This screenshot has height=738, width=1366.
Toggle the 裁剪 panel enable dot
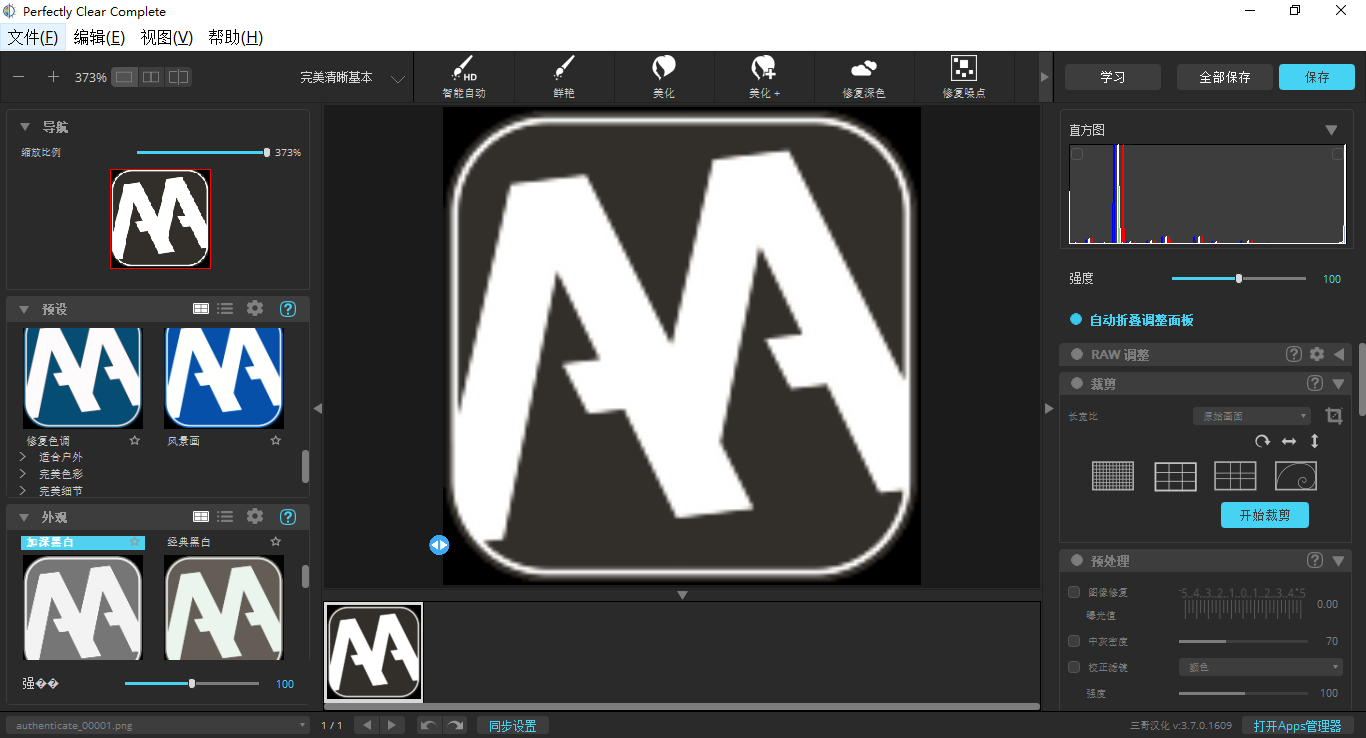1077,383
